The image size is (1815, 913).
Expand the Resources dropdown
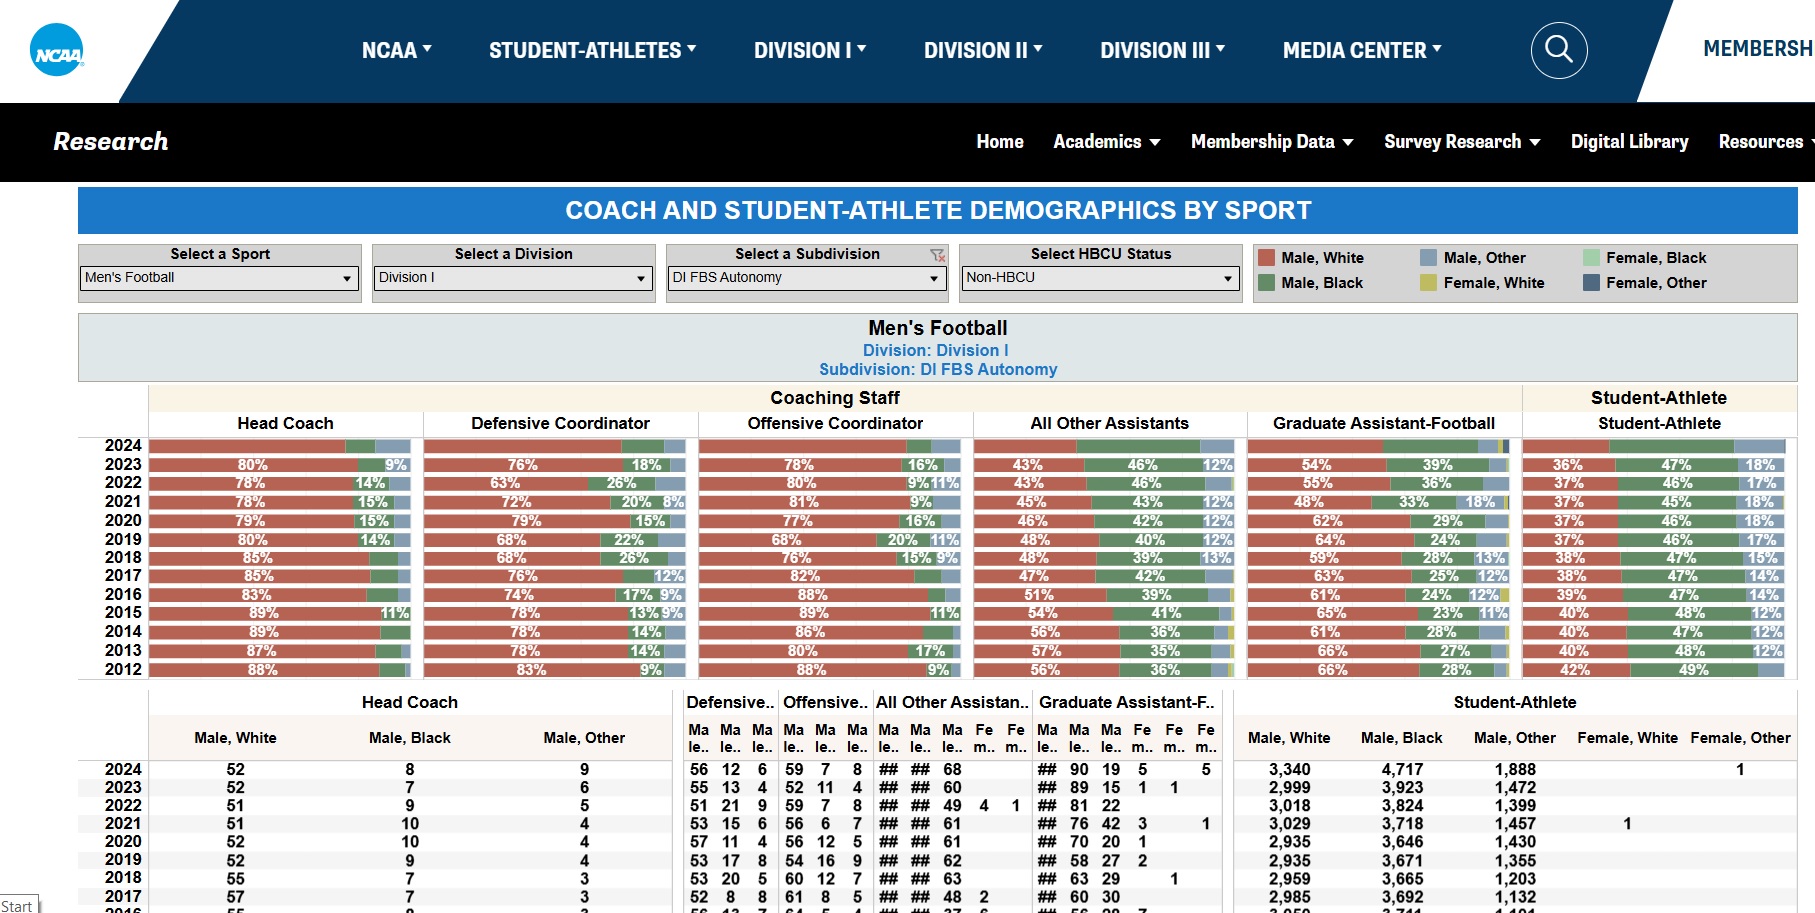(1766, 142)
